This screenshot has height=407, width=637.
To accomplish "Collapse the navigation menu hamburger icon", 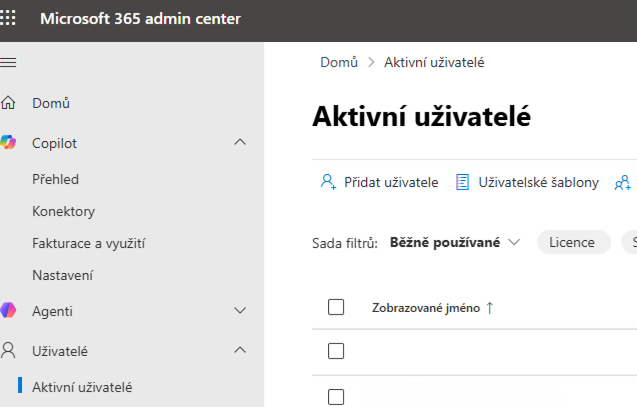I will [8, 63].
